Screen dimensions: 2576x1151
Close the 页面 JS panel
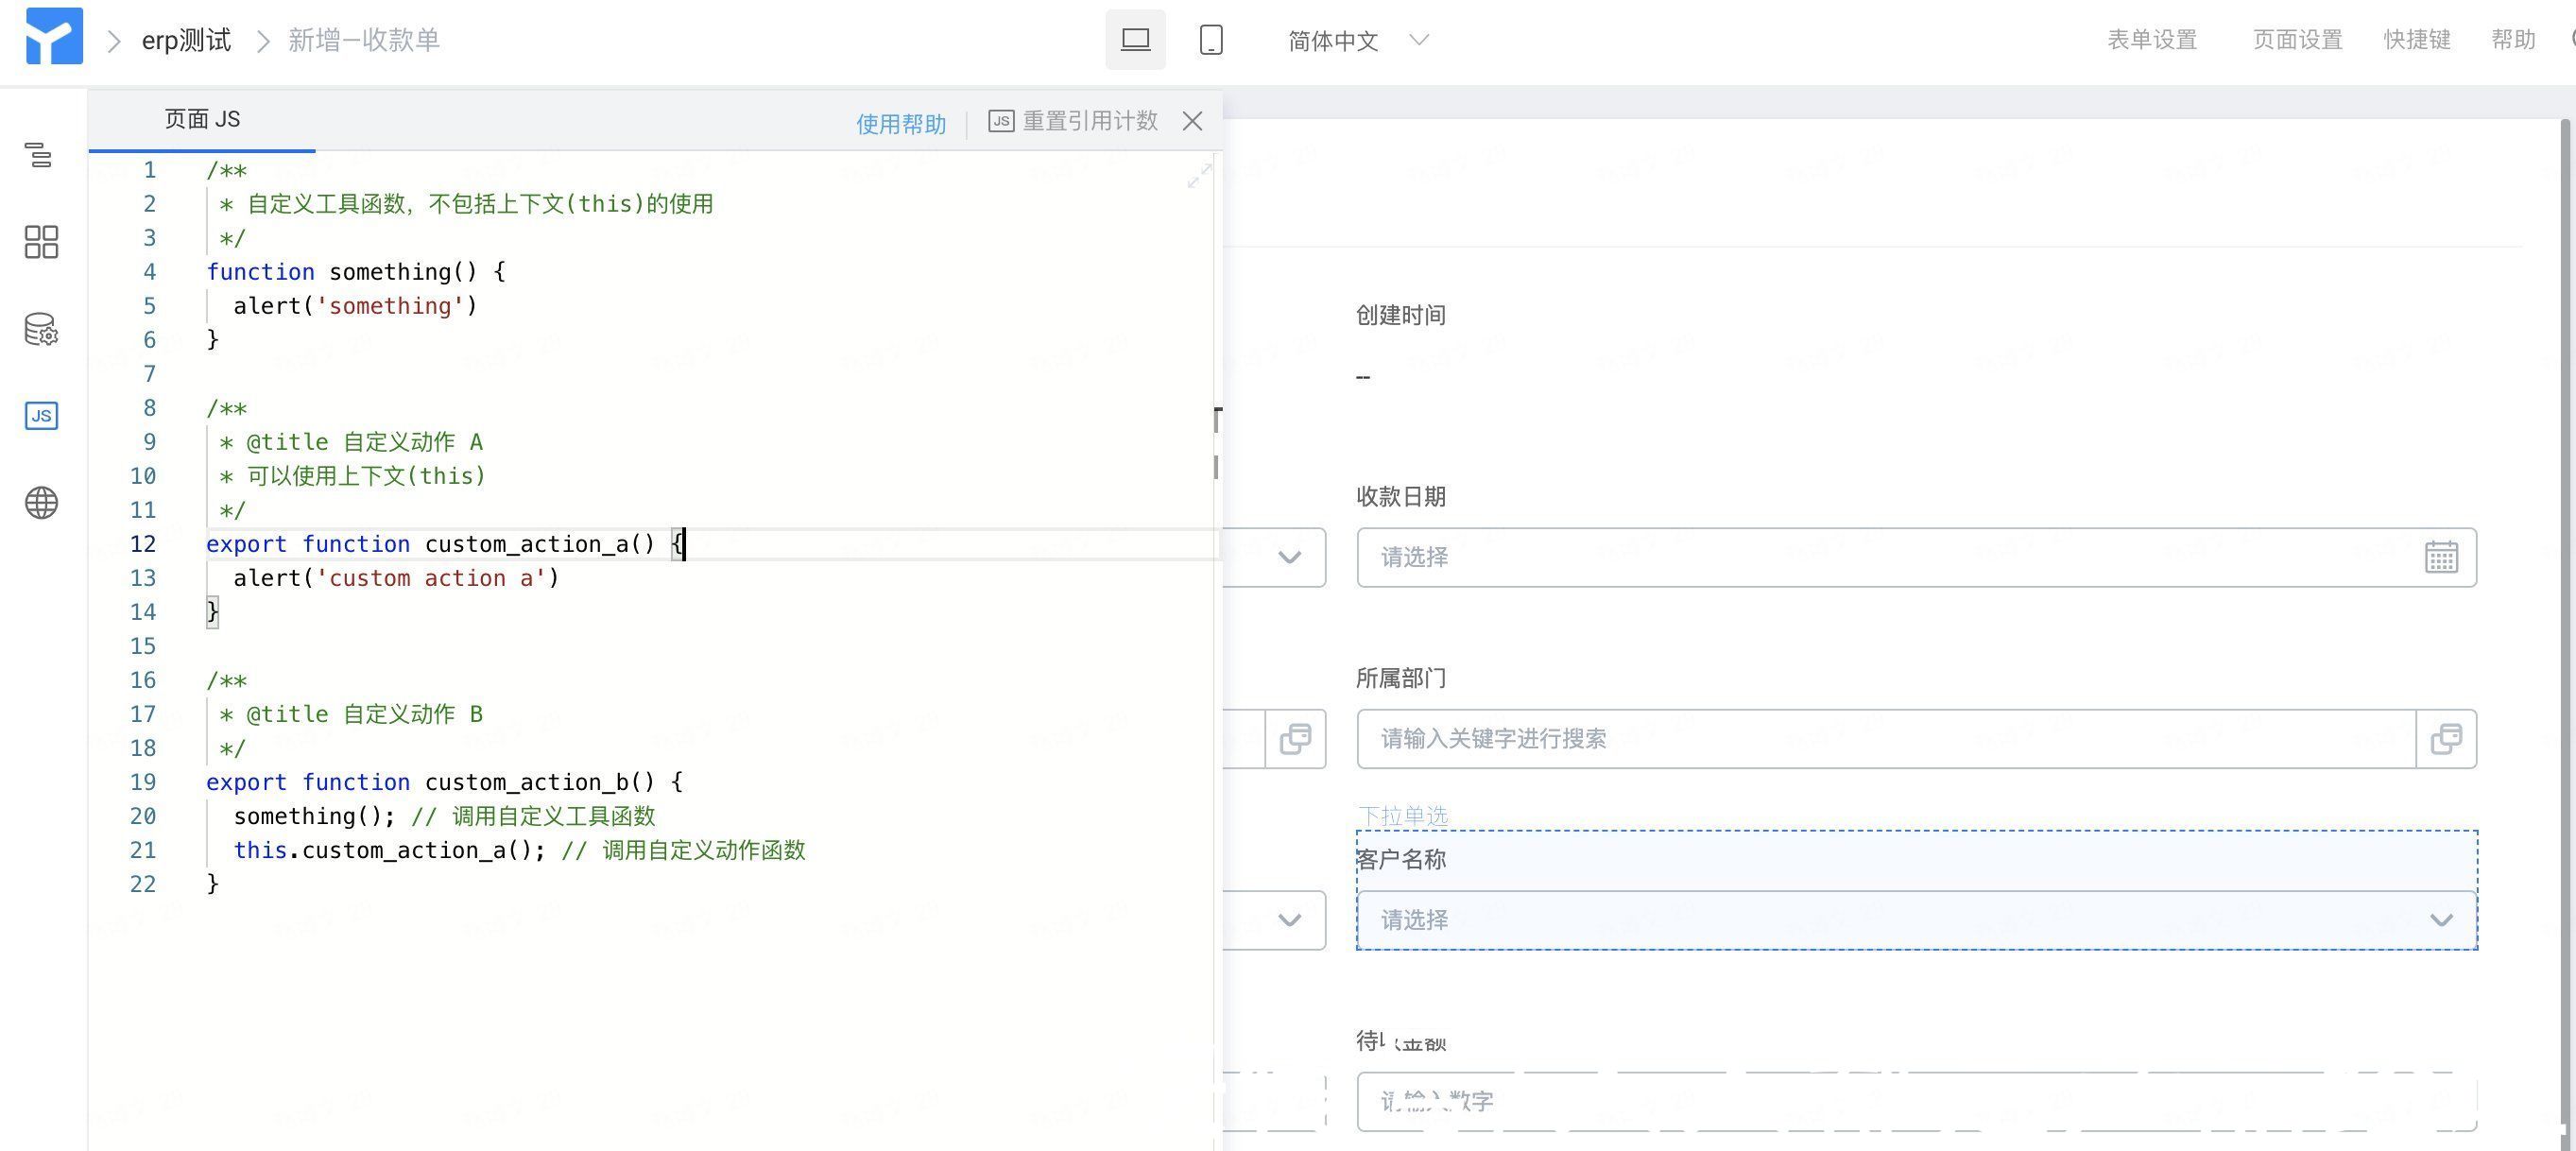coord(1192,121)
